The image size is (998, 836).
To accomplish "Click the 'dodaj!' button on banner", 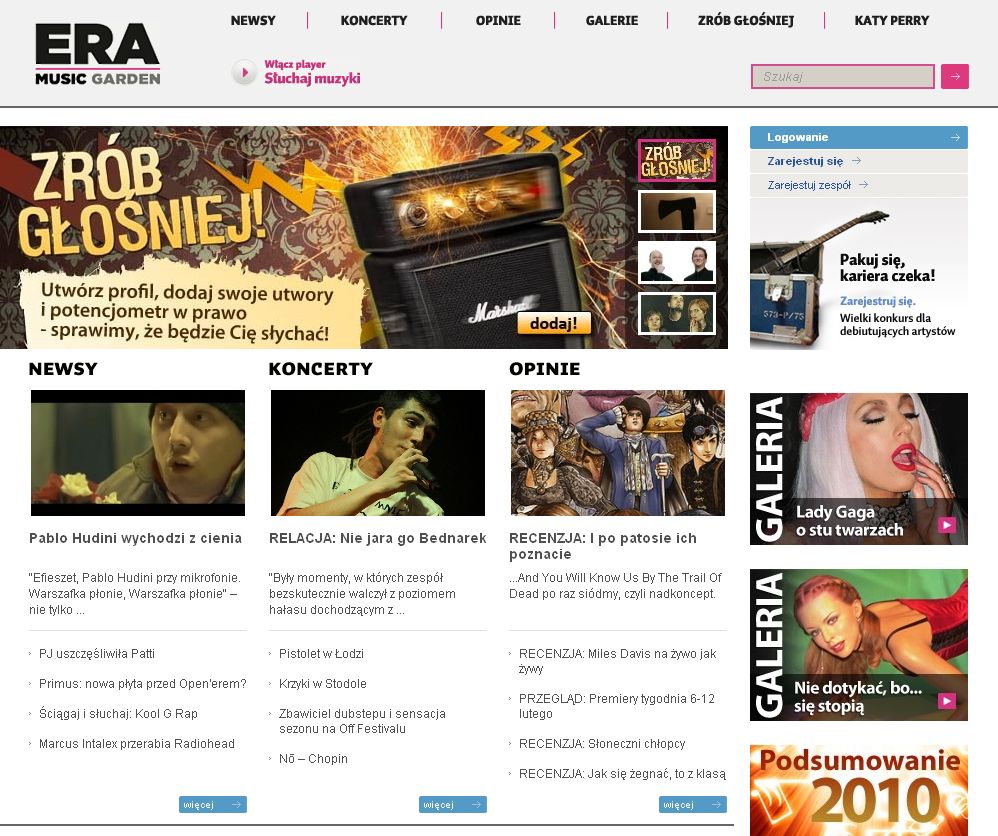I will [554, 323].
